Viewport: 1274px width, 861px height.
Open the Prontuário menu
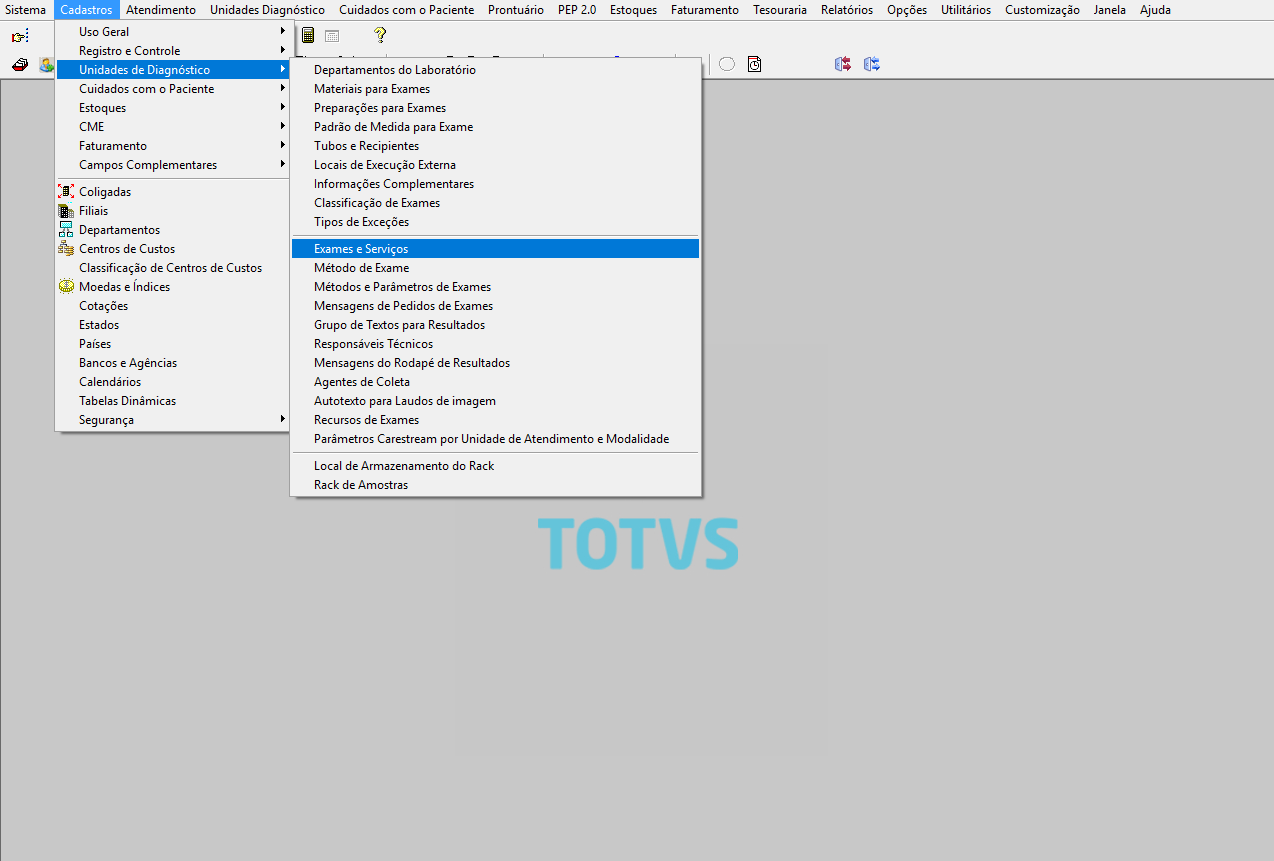click(x=516, y=10)
